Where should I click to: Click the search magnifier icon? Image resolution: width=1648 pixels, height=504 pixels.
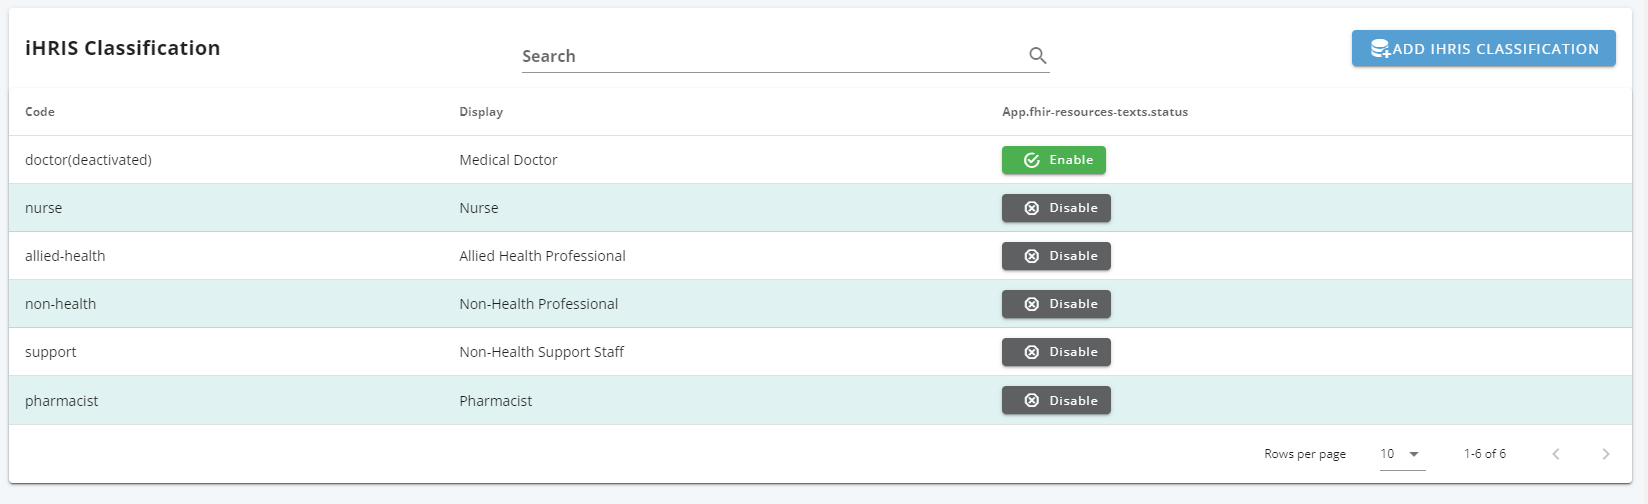point(1038,56)
